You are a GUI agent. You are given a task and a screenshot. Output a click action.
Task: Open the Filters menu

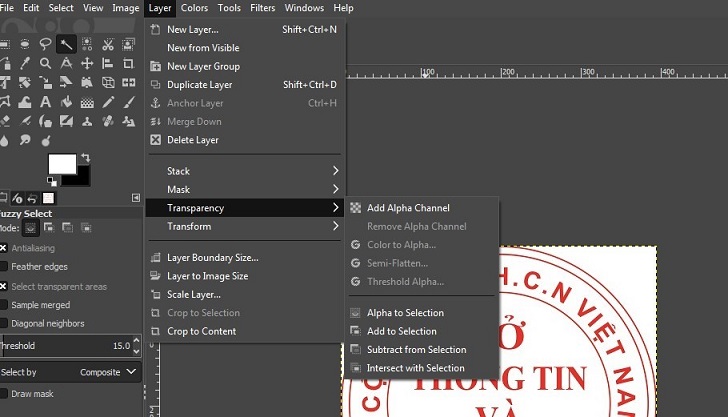[x=263, y=8]
